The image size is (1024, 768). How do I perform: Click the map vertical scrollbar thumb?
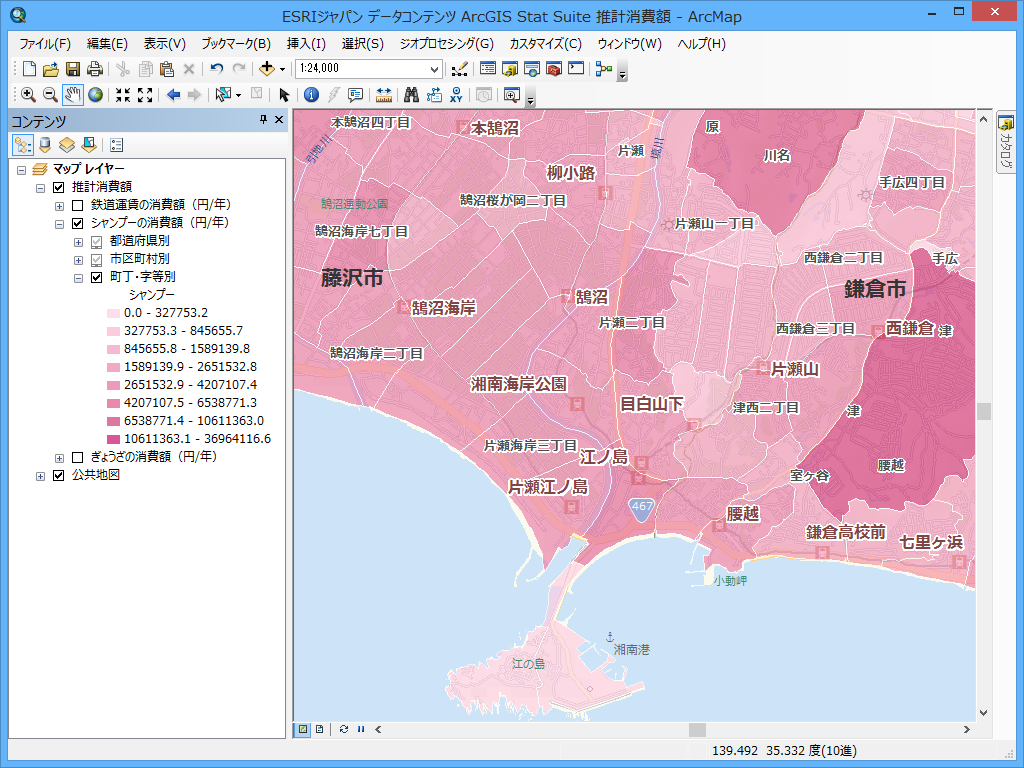point(984,411)
